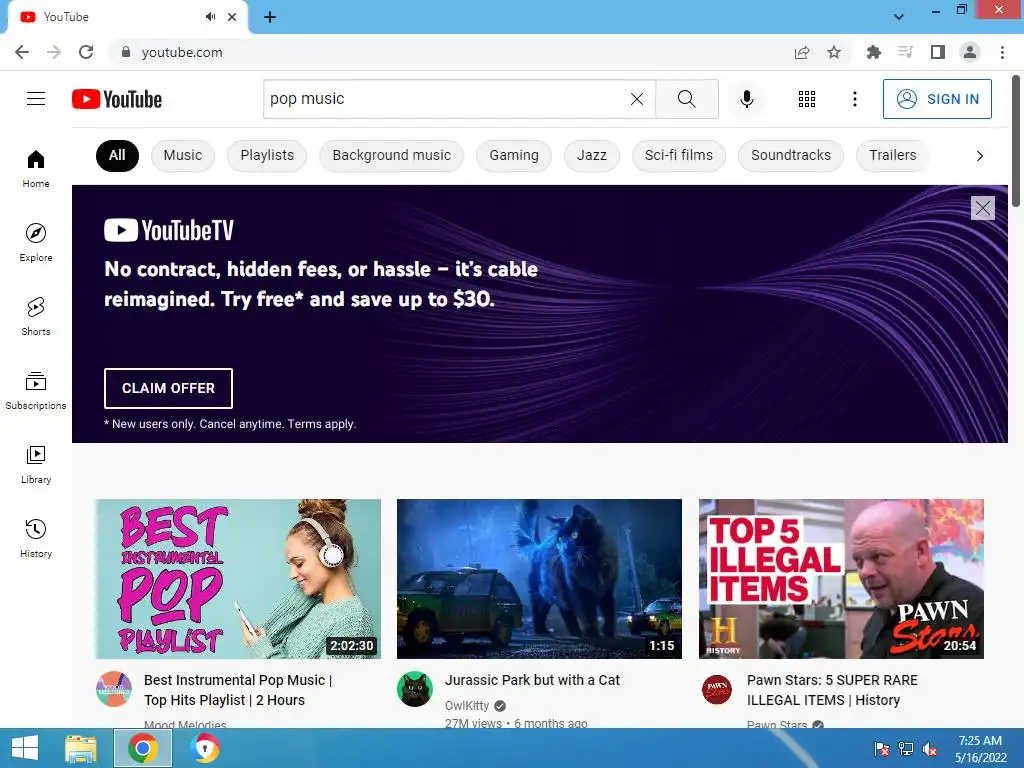
Task: Open Explore in sidebar
Action: (x=36, y=242)
